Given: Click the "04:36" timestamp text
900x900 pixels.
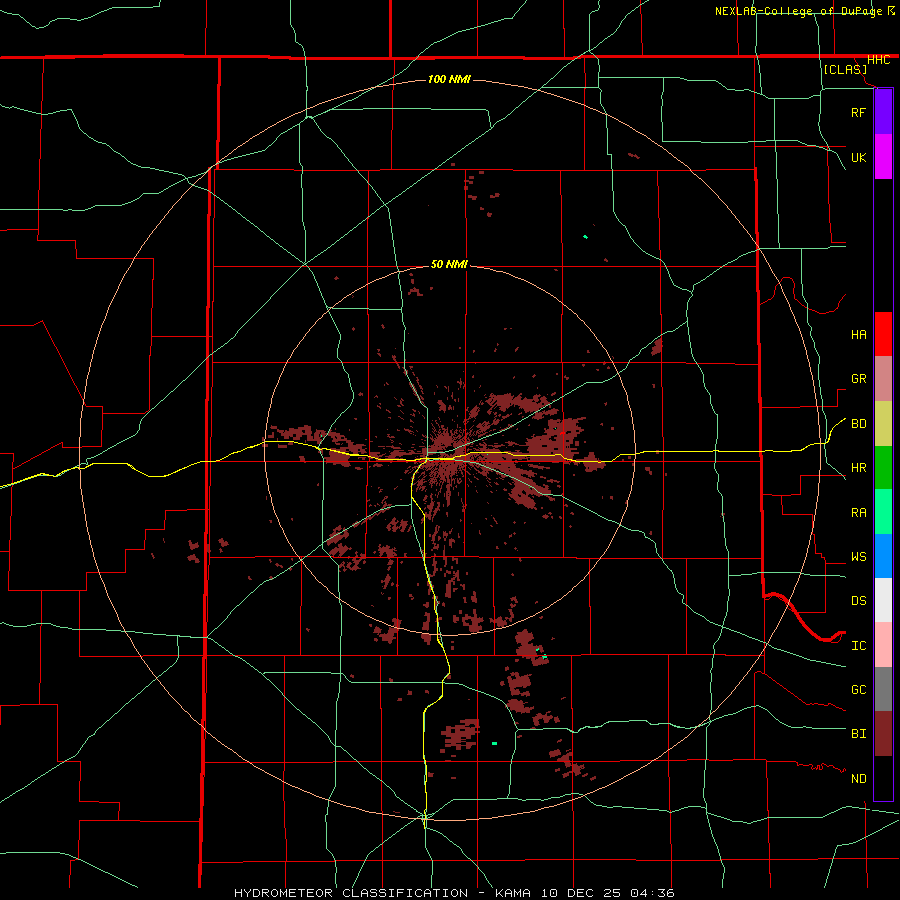Looking at the screenshot, I should 652,893.
